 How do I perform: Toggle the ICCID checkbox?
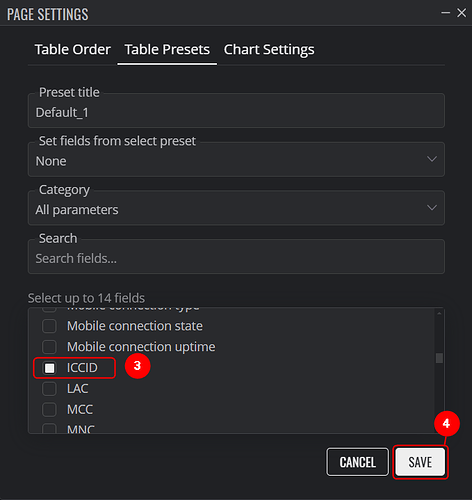click(49, 368)
